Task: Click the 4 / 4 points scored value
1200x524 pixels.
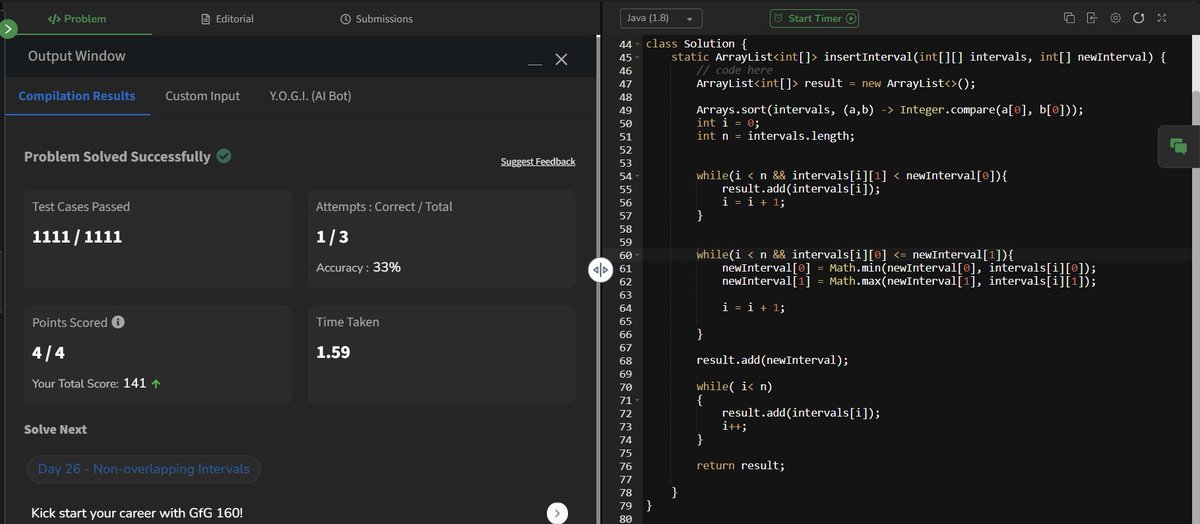Action: [x=49, y=352]
